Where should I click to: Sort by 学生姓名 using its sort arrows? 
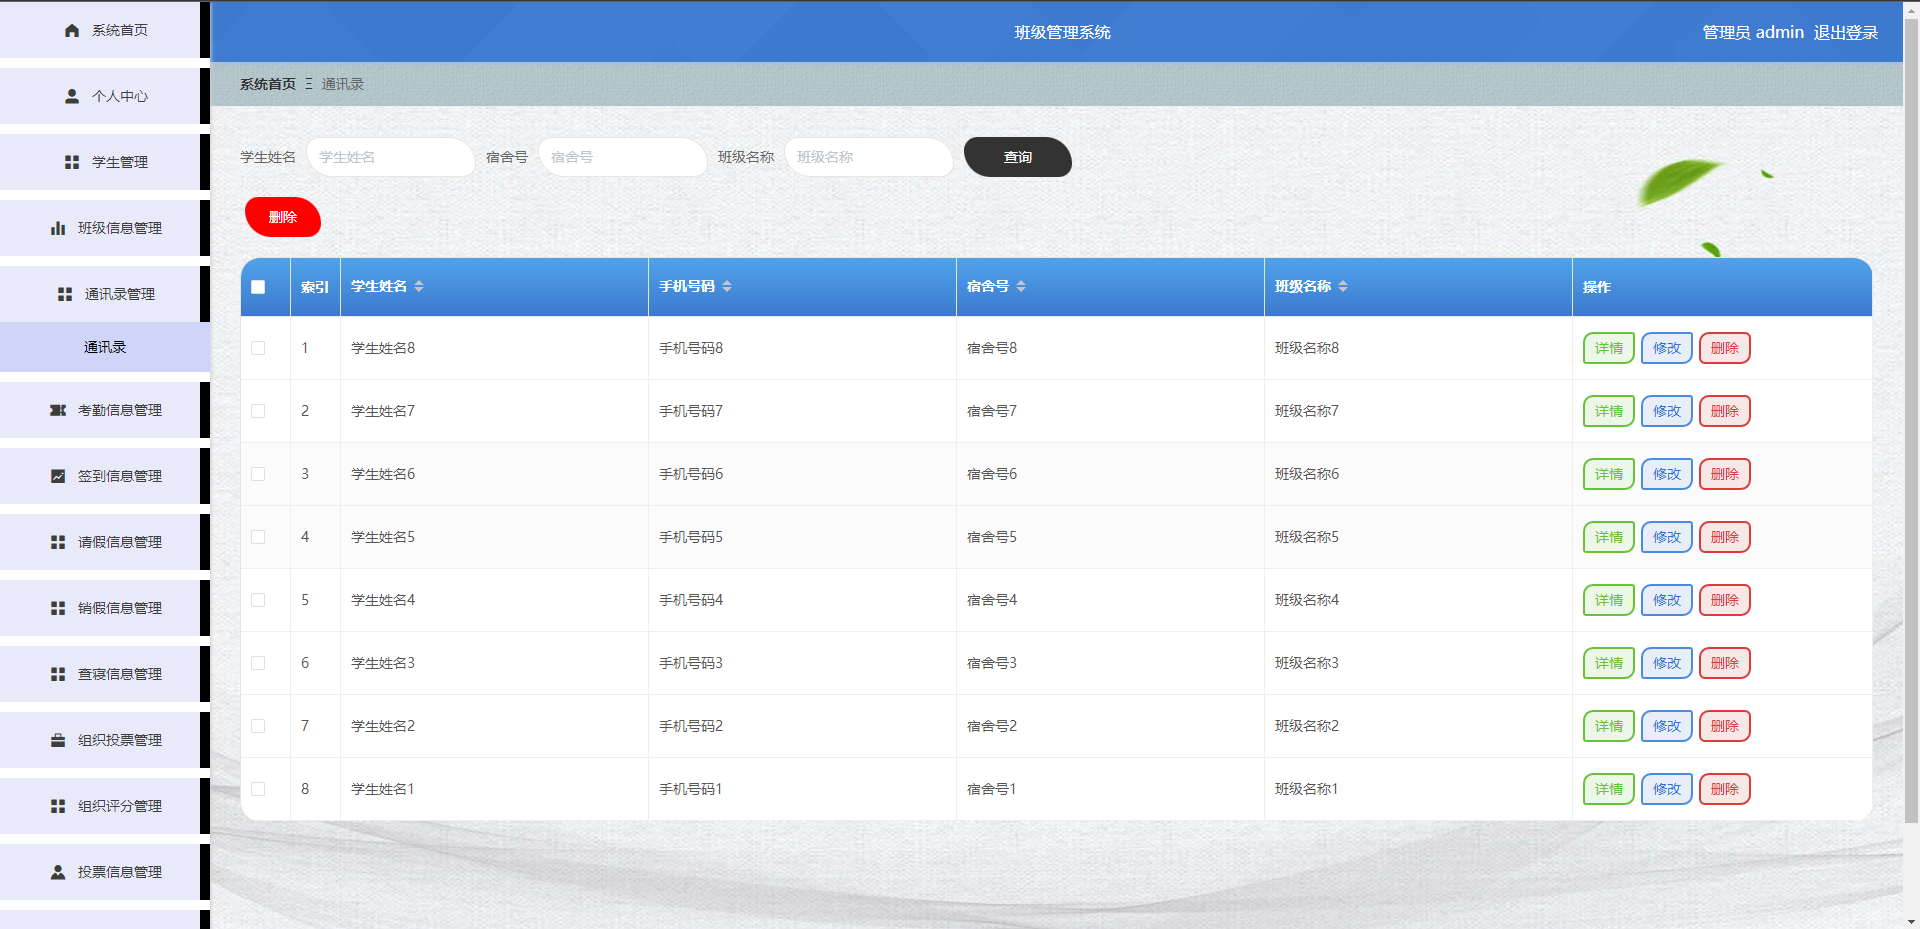coord(419,286)
